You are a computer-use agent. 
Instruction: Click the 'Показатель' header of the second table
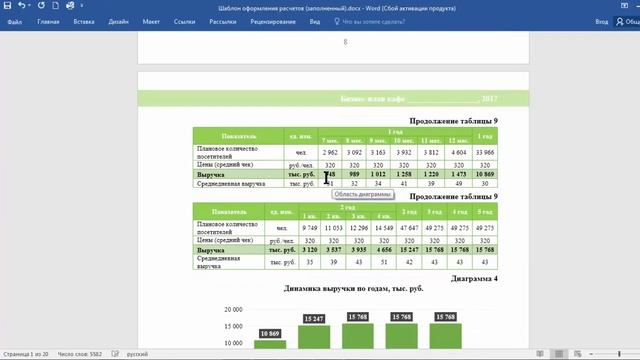(x=229, y=212)
